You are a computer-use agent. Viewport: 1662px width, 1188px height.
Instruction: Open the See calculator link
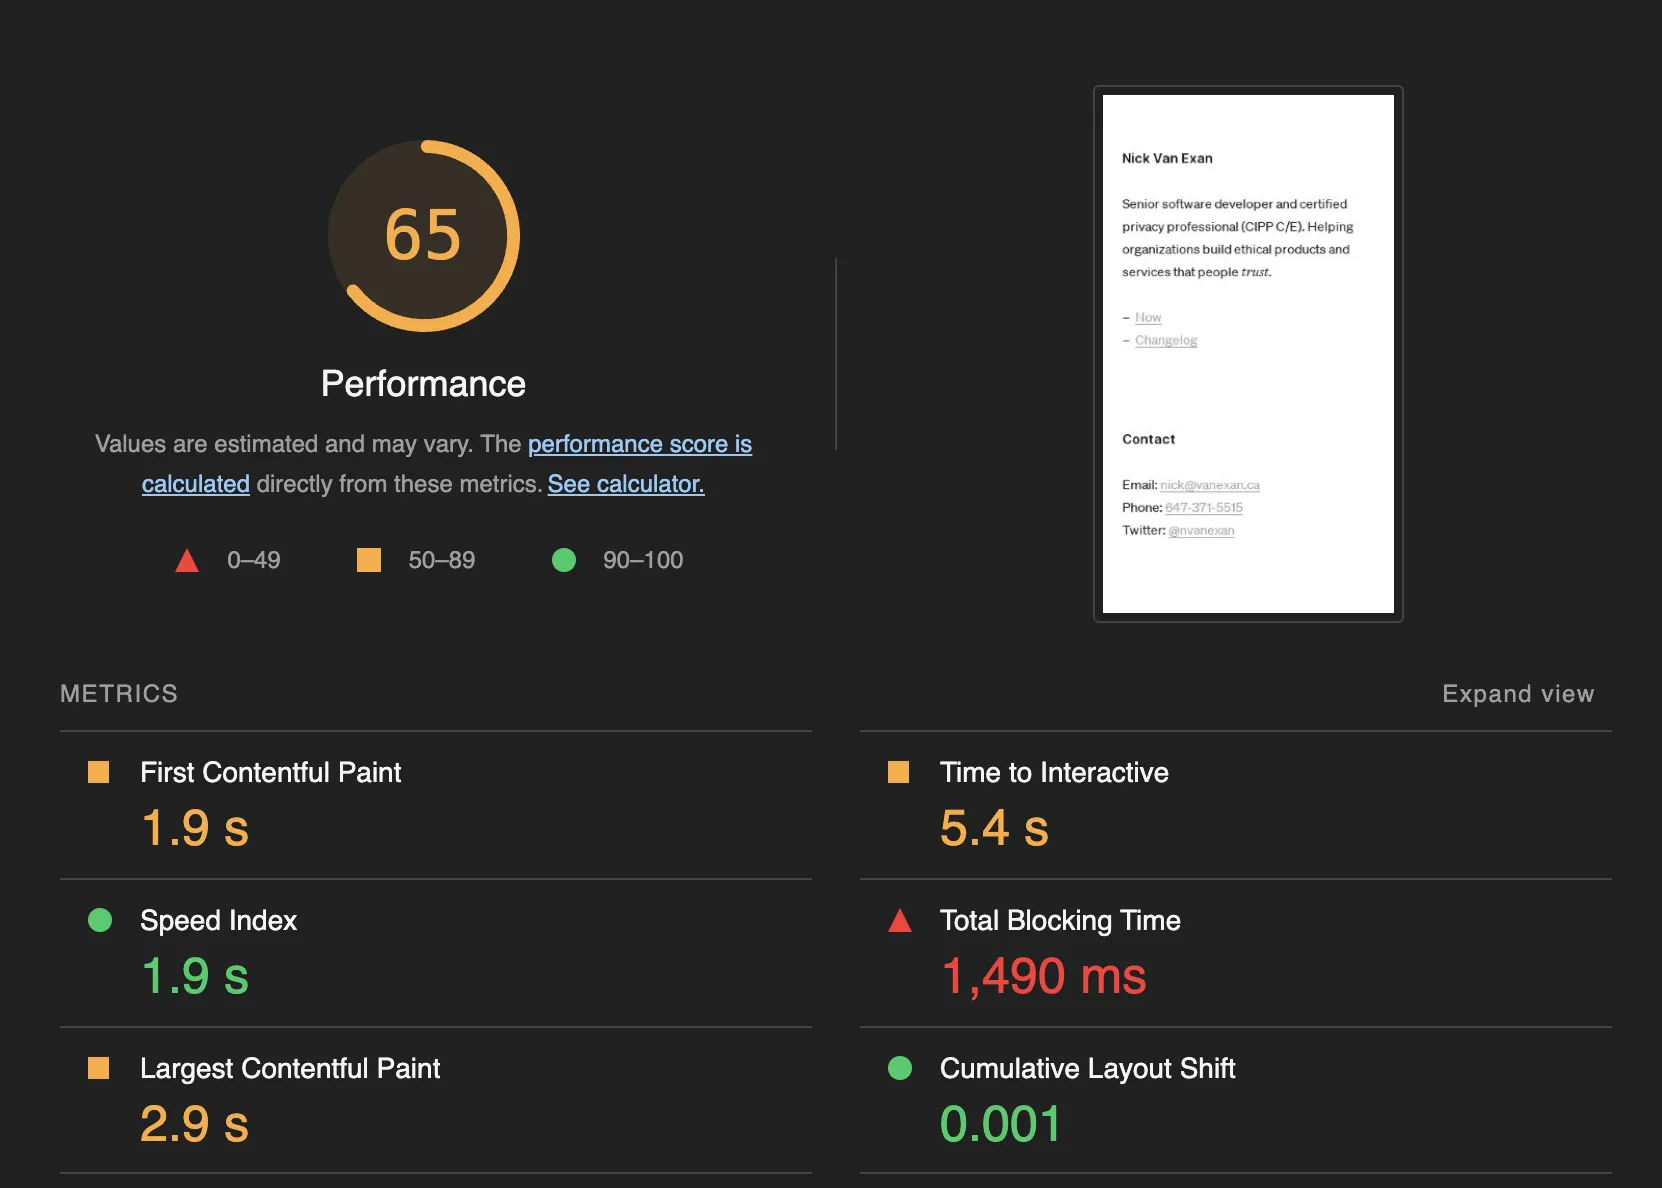[x=626, y=484]
